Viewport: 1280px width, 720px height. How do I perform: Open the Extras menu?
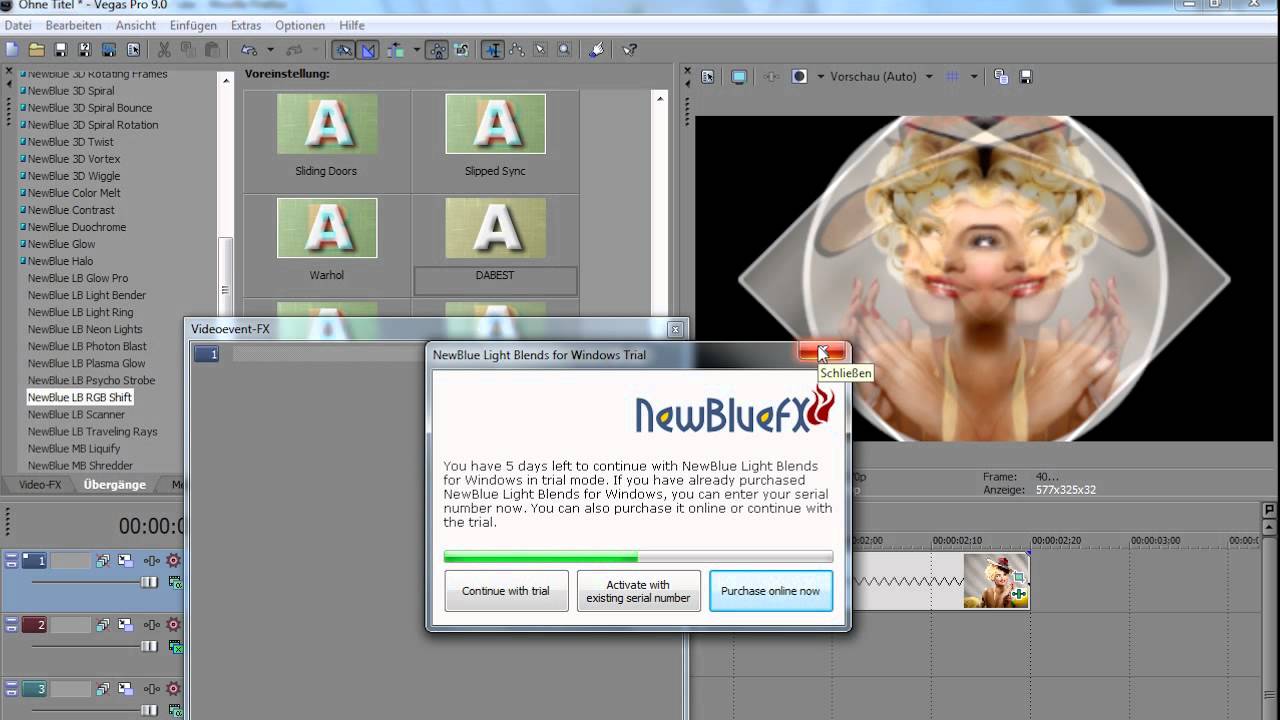246,25
